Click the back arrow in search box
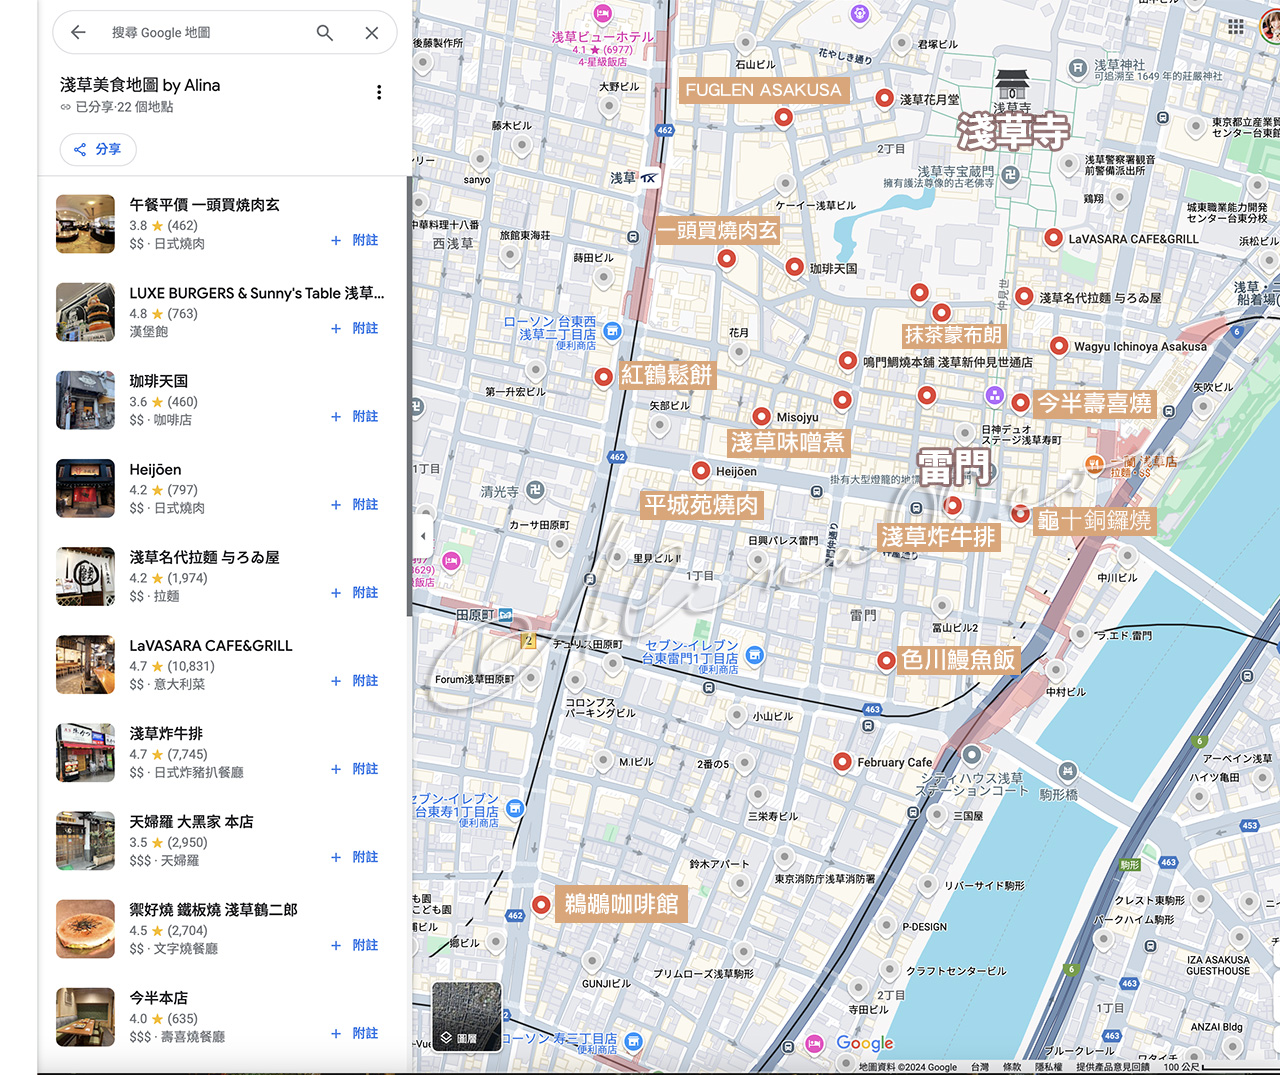This screenshot has width=1280, height=1075. pyautogui.click(x=78, y=33)
